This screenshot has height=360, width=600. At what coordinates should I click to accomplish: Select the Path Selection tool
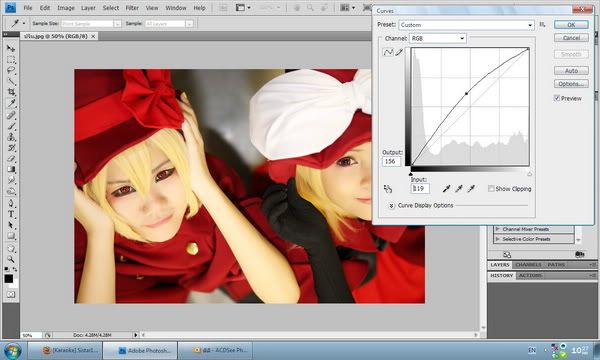(x=11, y=225)
